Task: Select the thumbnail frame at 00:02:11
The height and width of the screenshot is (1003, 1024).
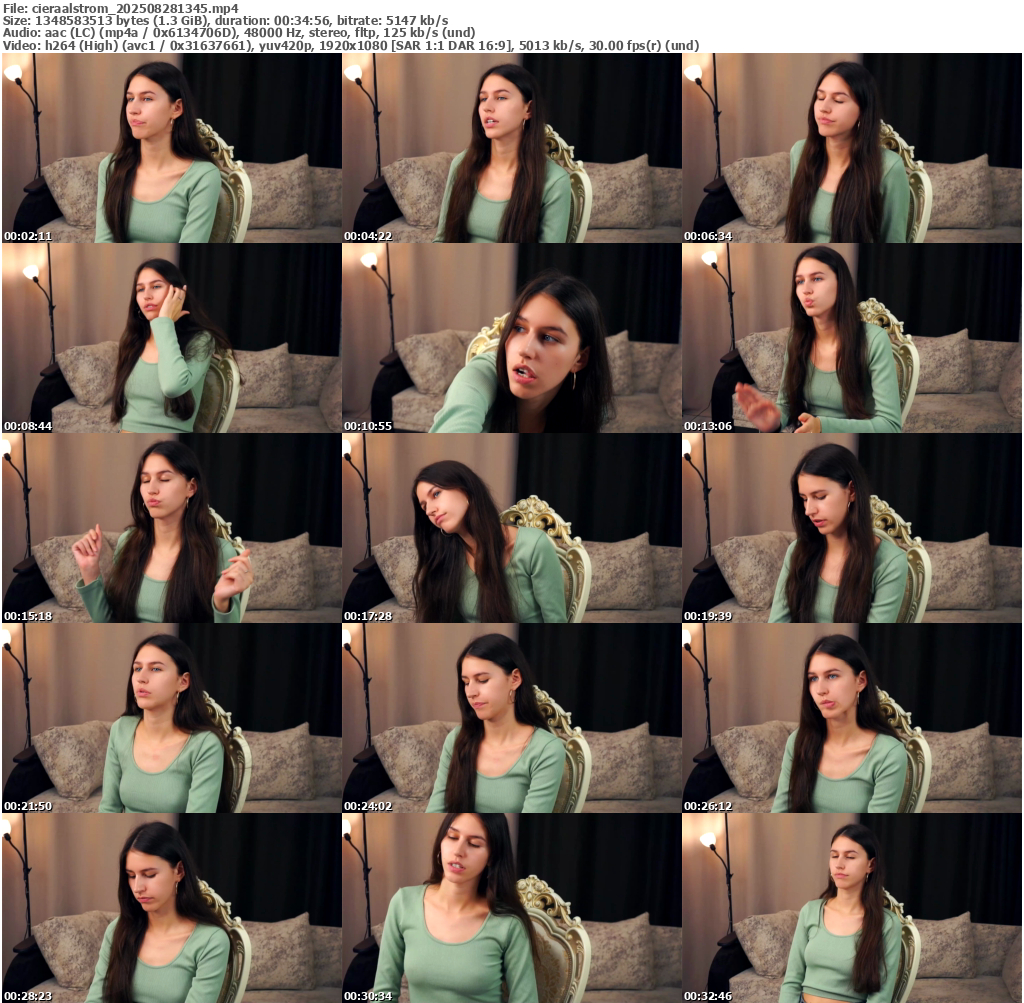Action: (172, 148)
